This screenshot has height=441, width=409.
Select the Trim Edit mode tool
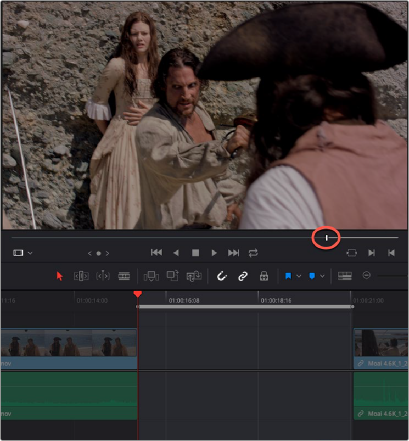click(81, 276)
